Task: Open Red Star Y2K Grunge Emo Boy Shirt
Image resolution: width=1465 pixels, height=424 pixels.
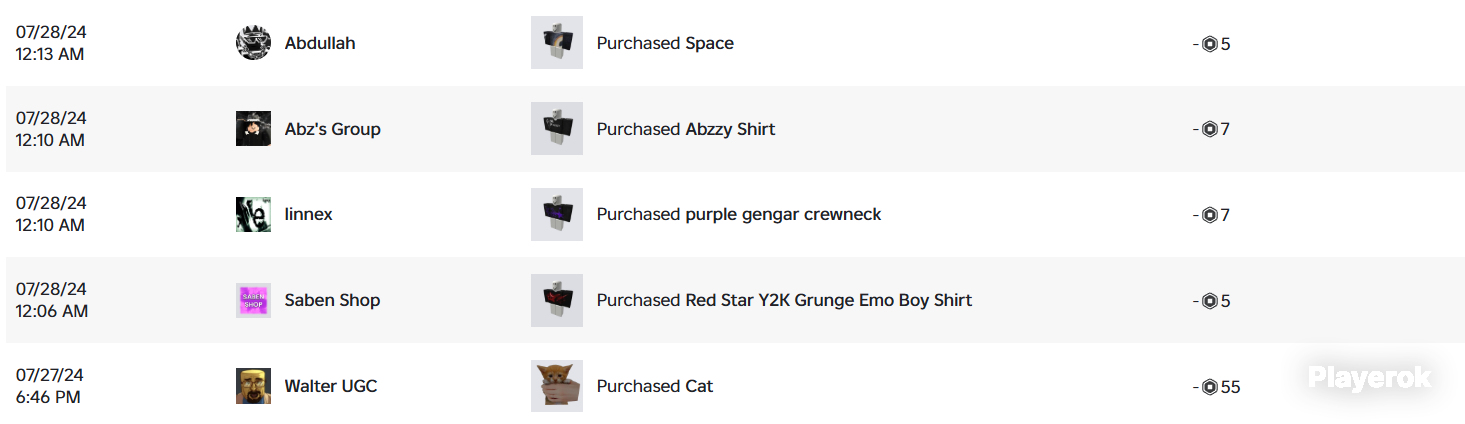Action: 828,300
